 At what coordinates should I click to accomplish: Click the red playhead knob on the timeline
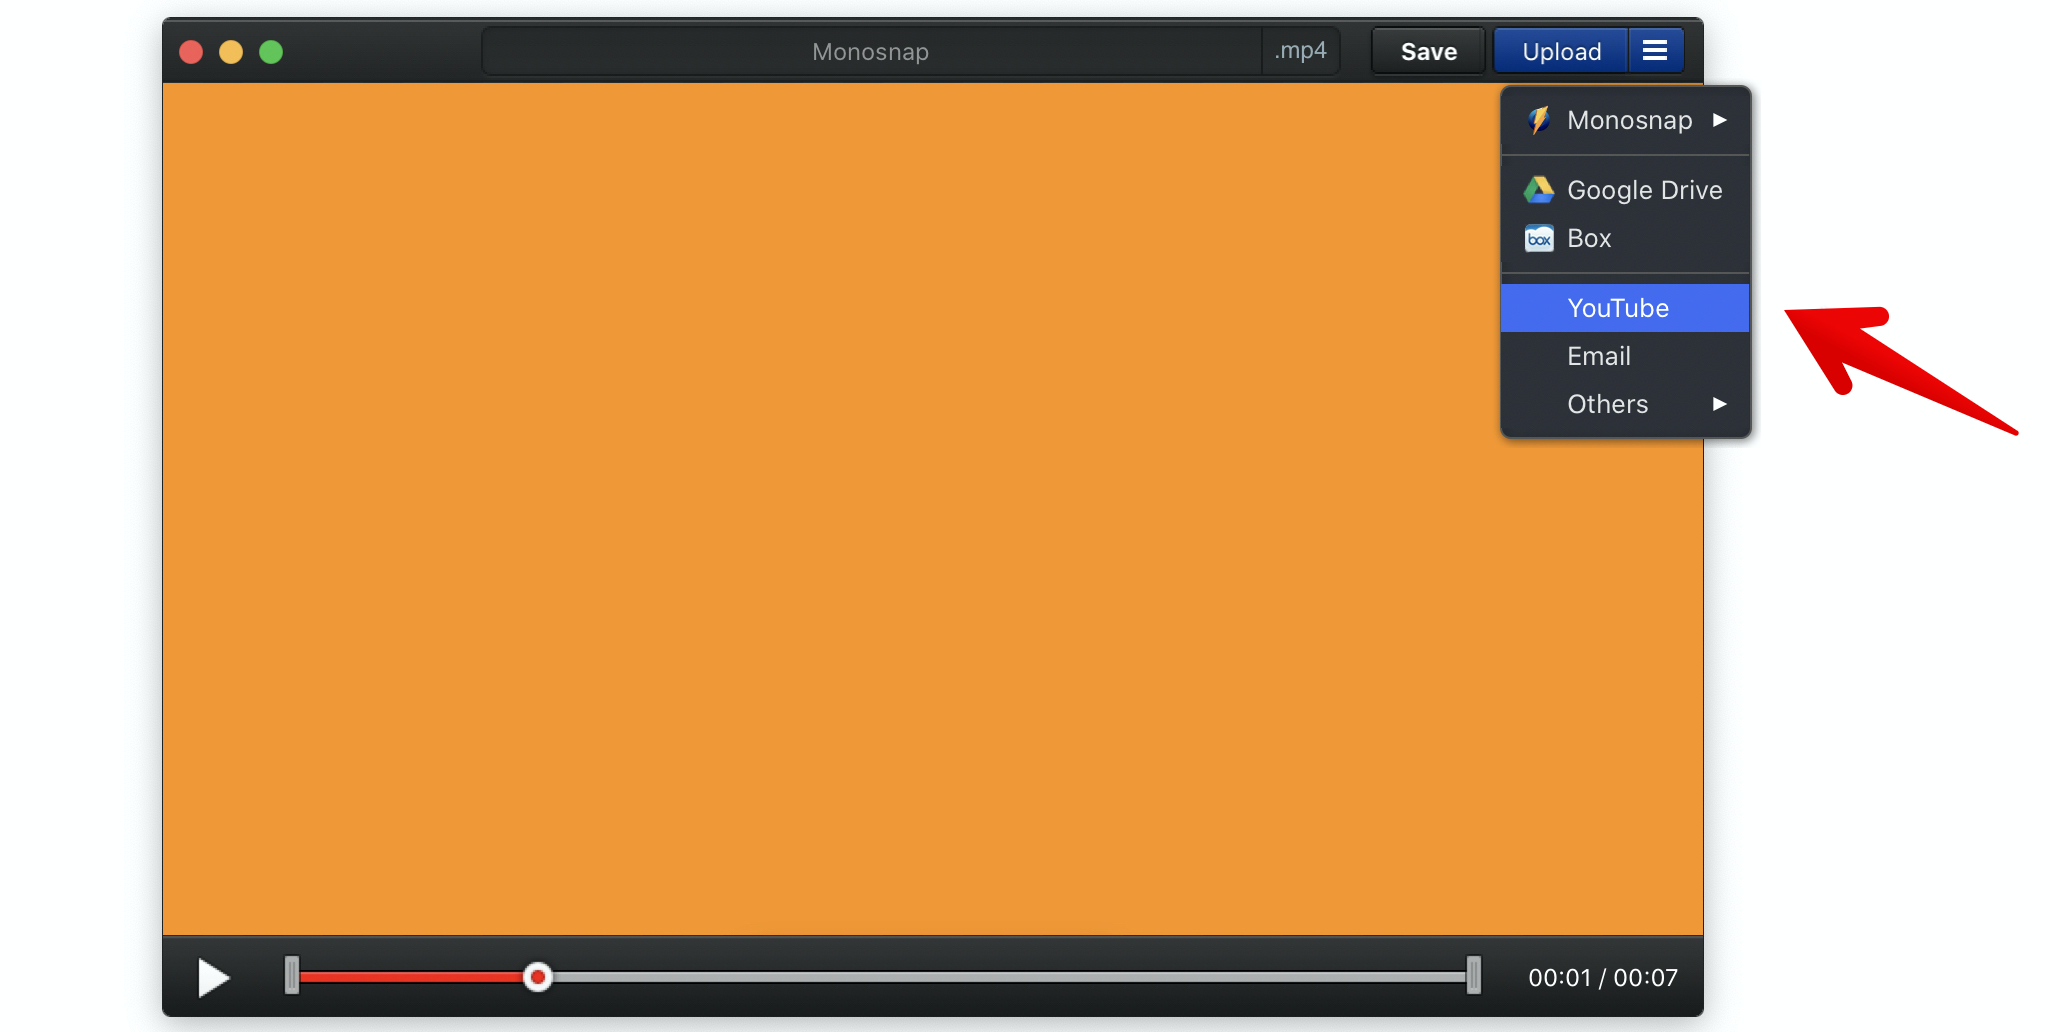tap(538, 977)
